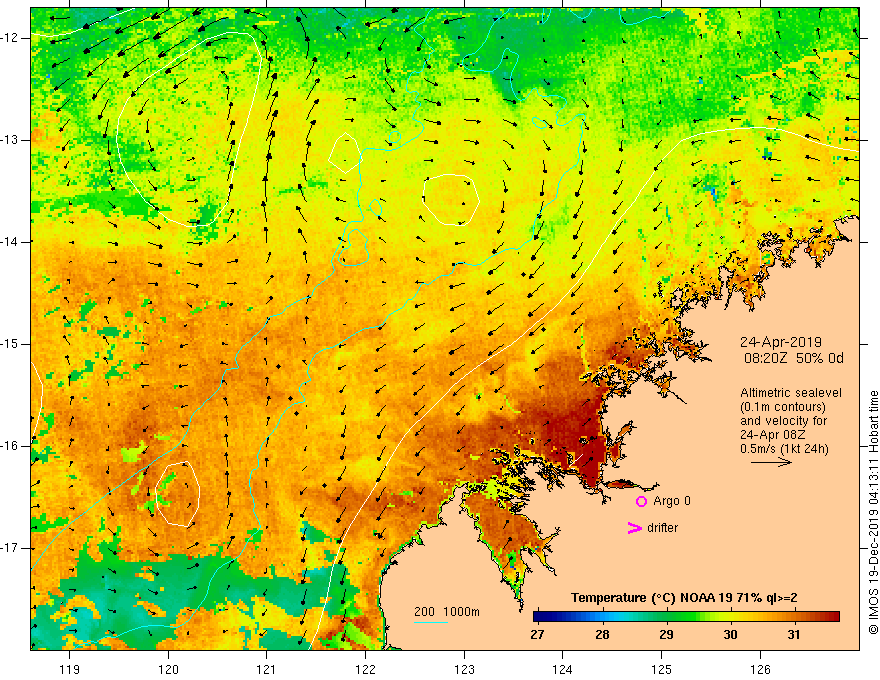Click the color bar value "29"

(x=666, y=635)
